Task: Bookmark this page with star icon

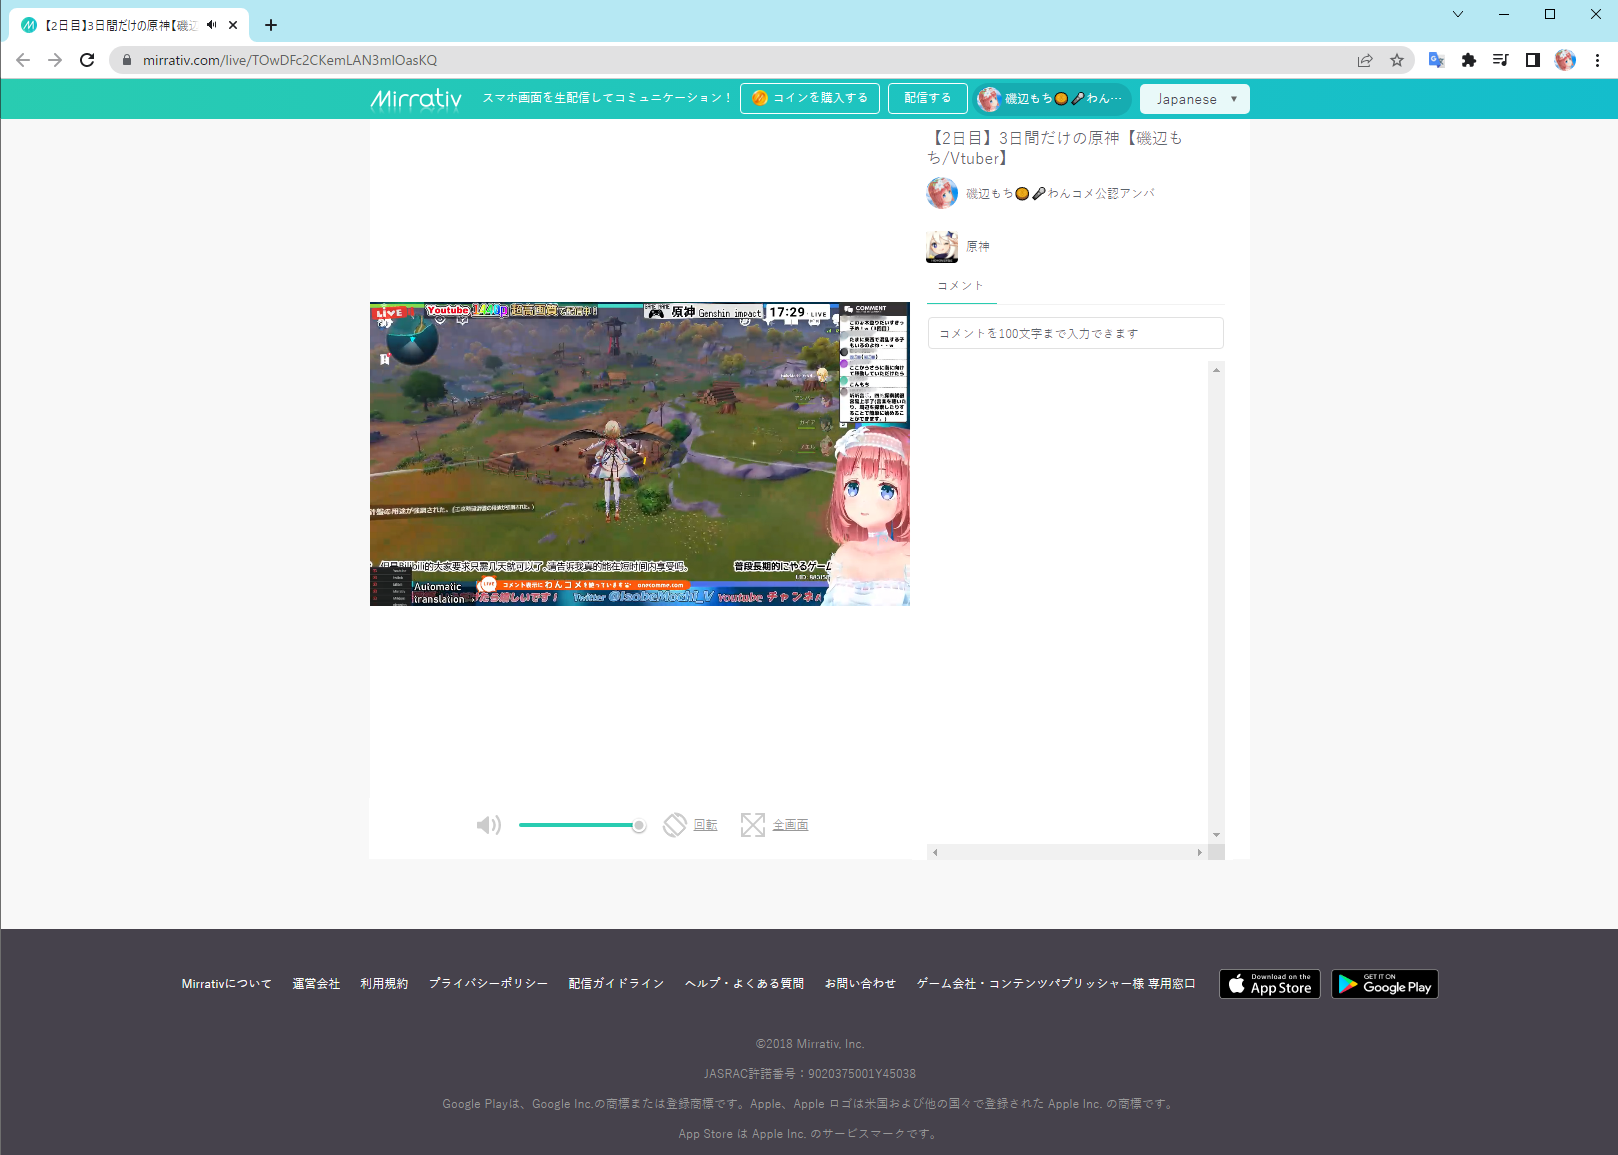Action: [x=1397, y=60]
